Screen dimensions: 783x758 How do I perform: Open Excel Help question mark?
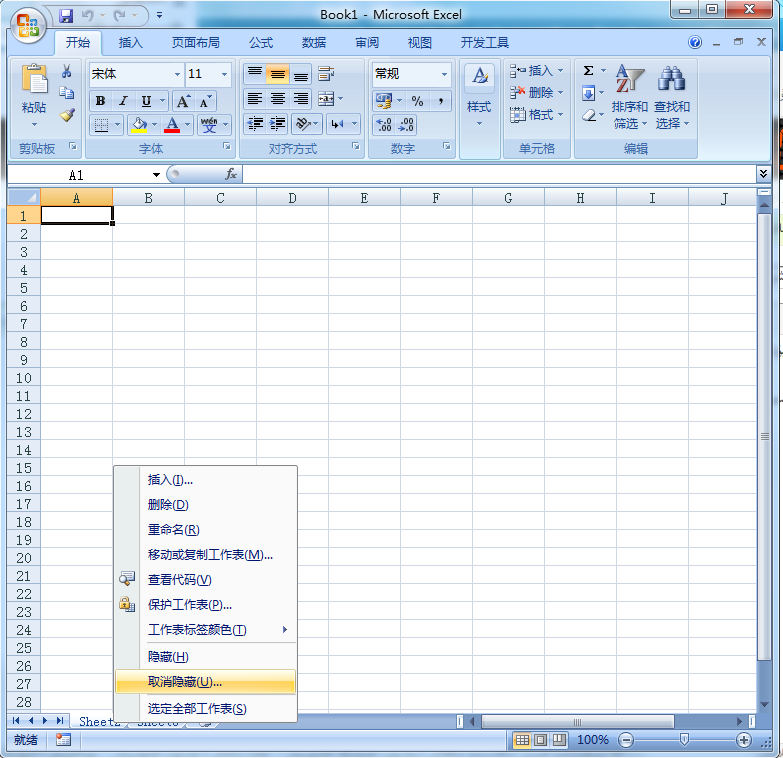tap(695, 42)
